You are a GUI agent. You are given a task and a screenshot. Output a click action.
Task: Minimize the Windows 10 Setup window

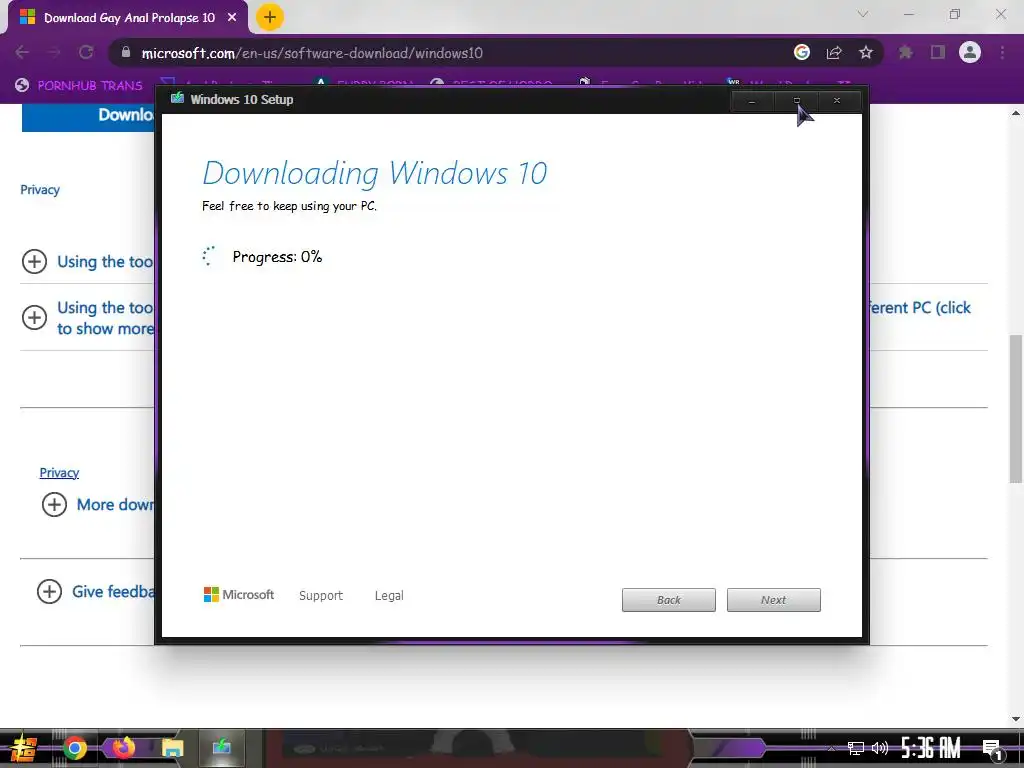[752, 101]
